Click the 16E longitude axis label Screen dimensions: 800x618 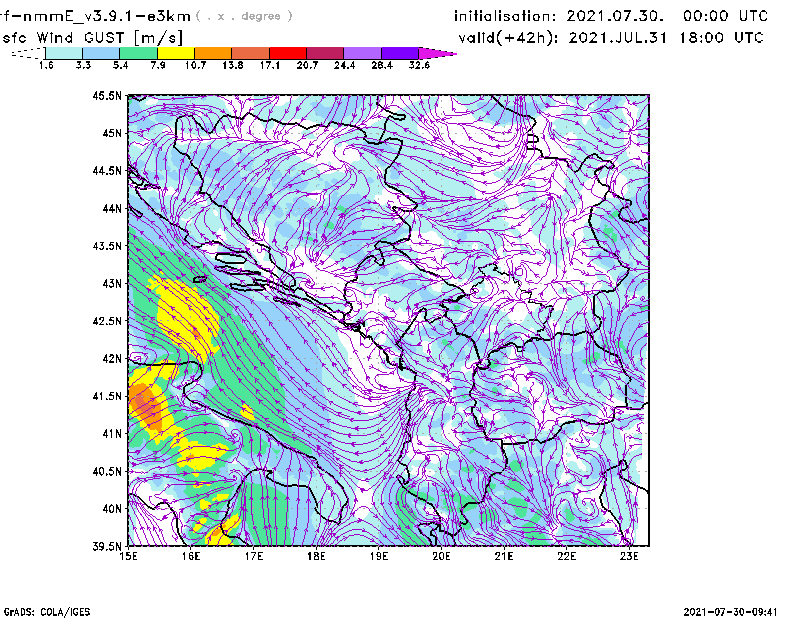pyautogui.click(x=191, y=556)
